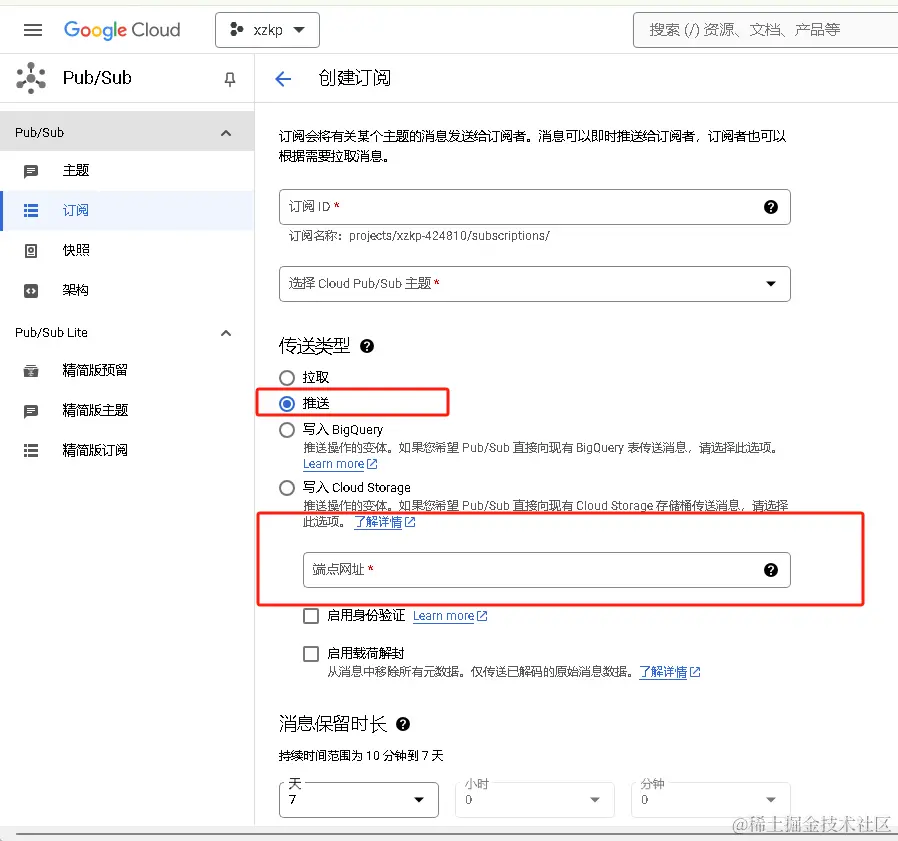Open 精简版预留 in the sidebar
This screenshot has height=841, width=898.
click(127, 370)
